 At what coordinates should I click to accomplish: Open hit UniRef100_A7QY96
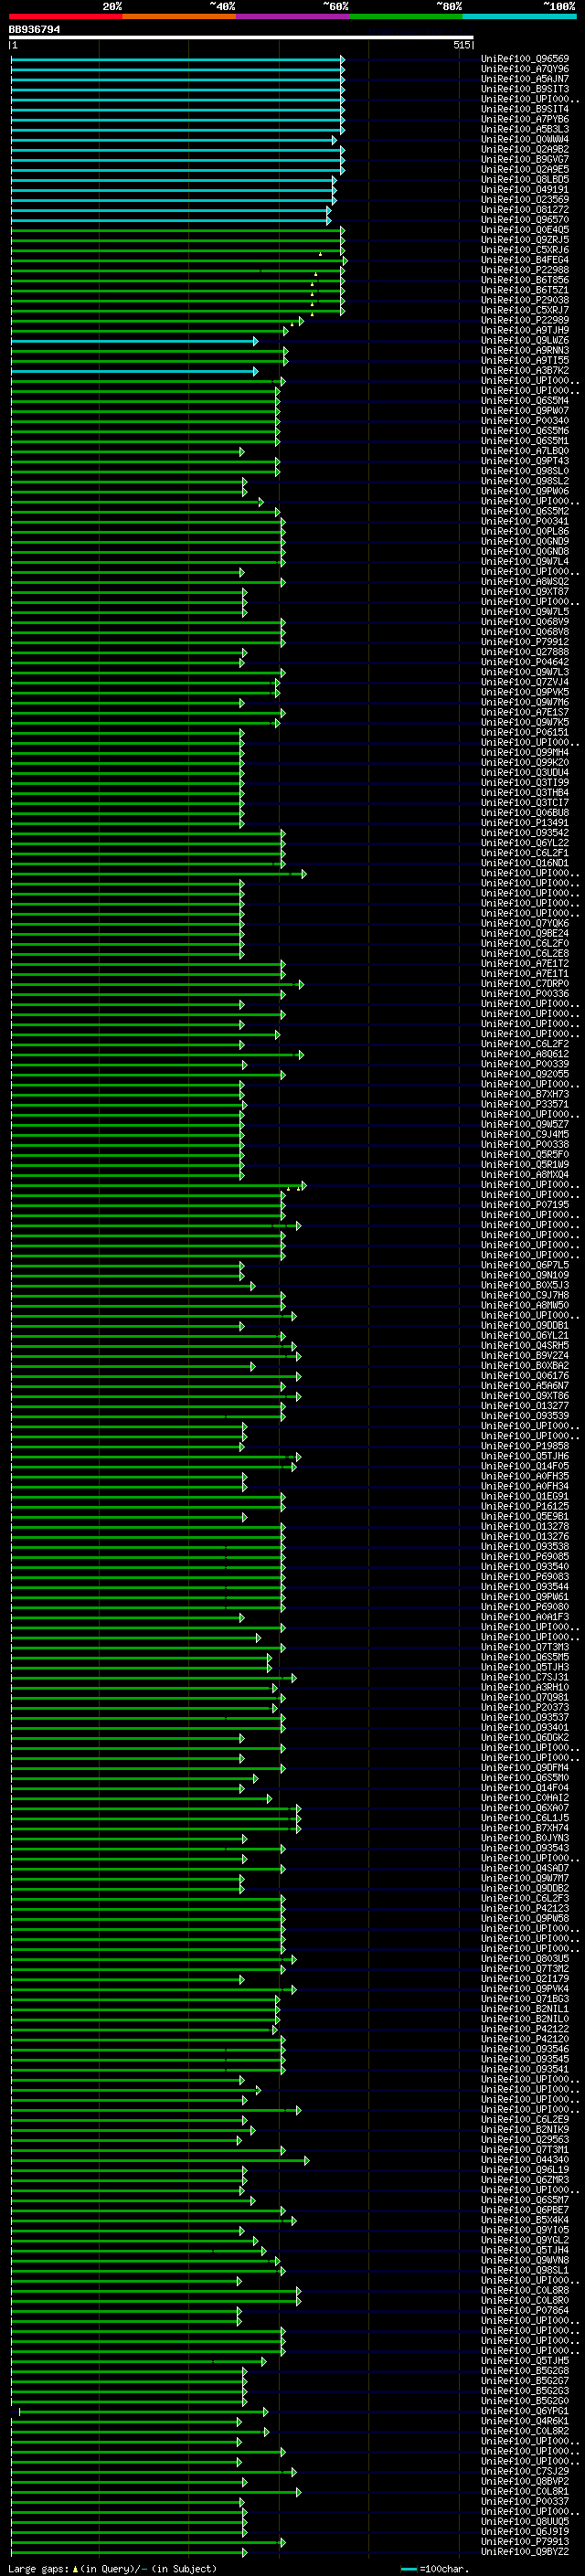[x=525, y=69]
